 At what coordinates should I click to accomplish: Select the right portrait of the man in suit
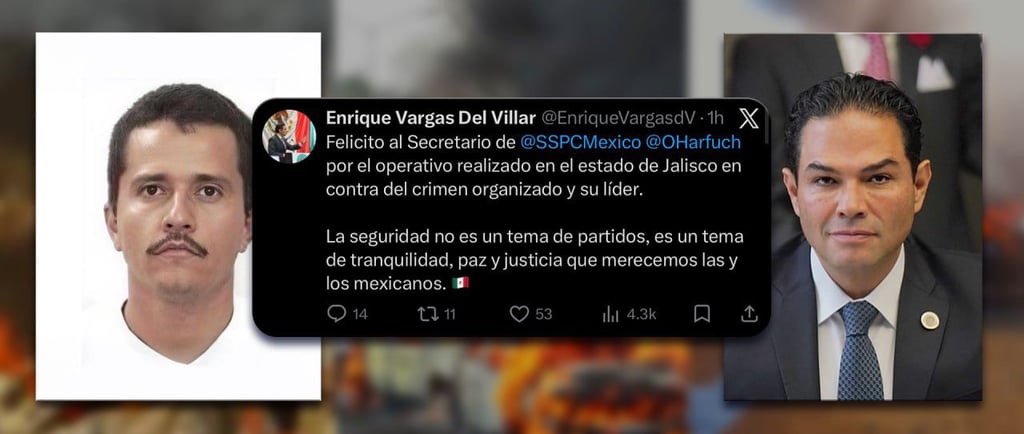(x=853, y=217)
